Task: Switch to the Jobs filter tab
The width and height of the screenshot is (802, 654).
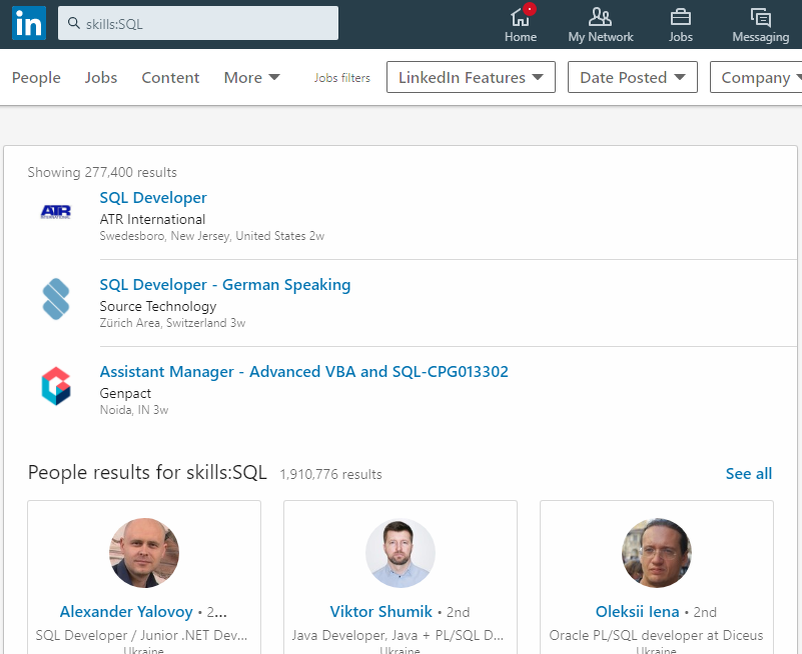Action: click(101, 77)
